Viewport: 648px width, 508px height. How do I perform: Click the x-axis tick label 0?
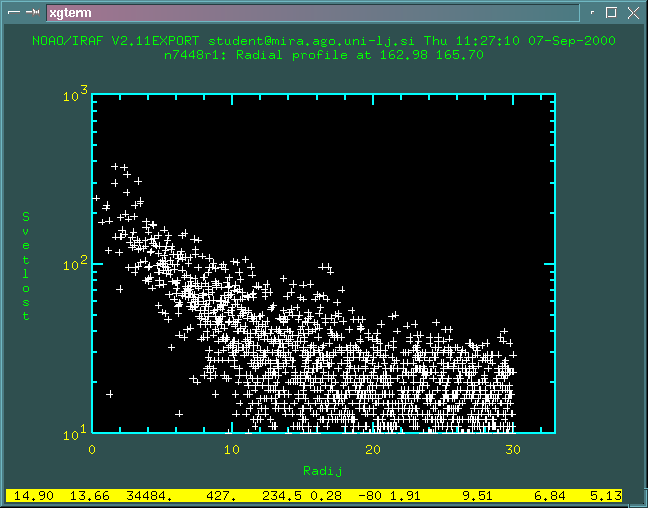pyautogui.click(x=92, y=449)
